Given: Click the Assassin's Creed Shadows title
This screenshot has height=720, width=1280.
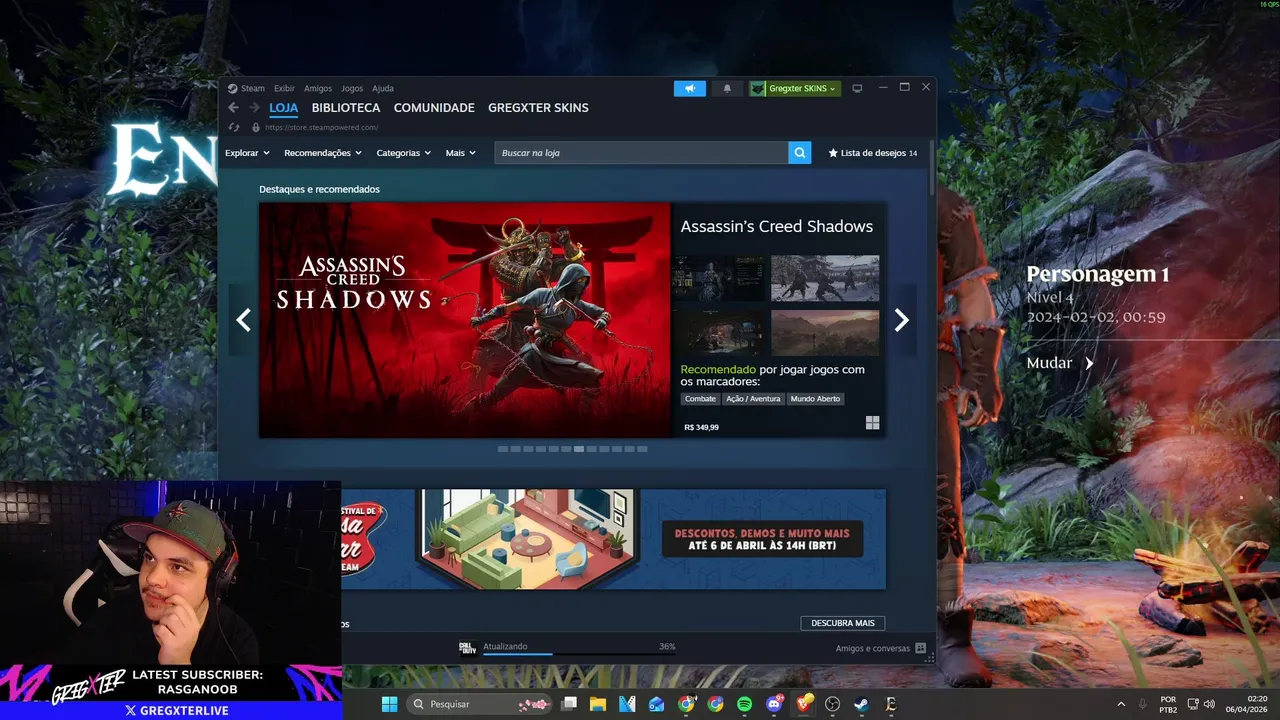Looking at the screenshot, I should tap(777, 227).
